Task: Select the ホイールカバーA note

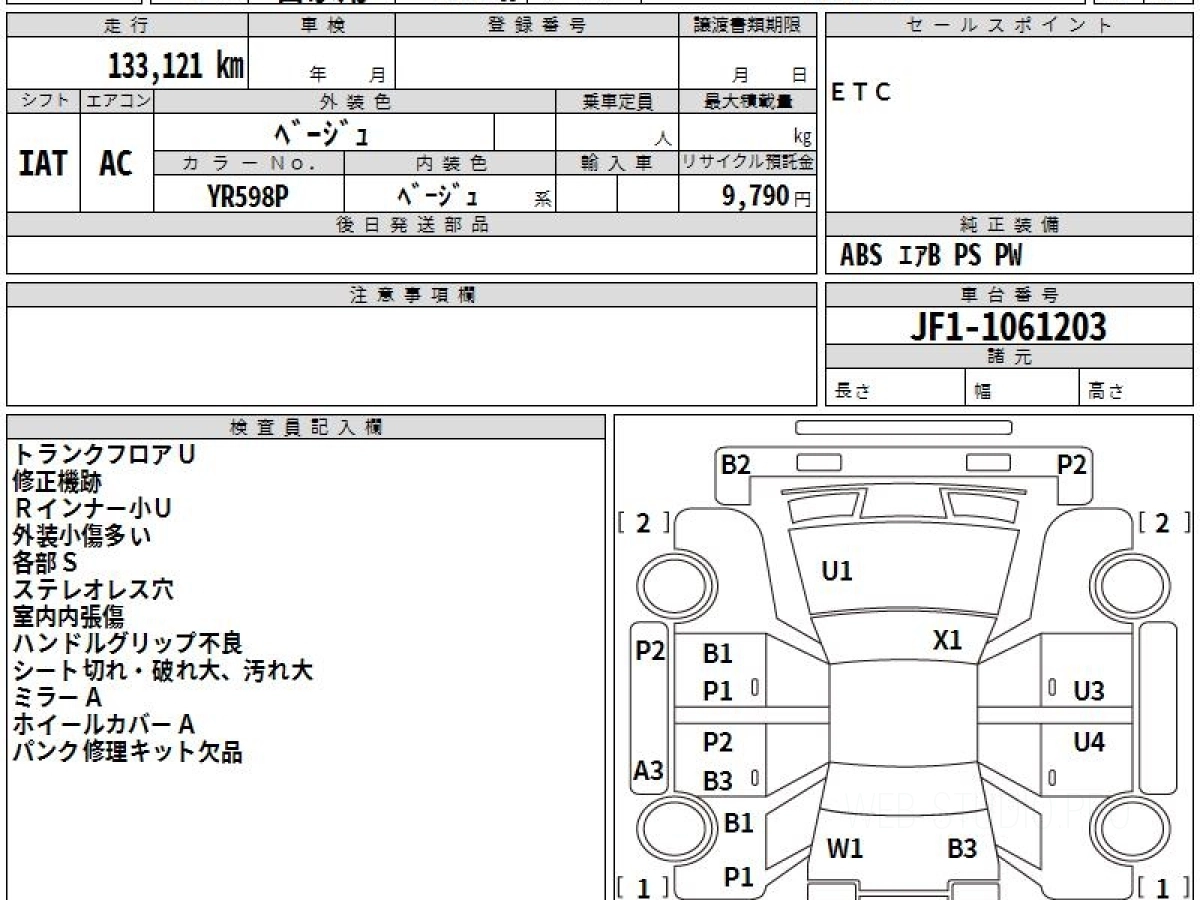Action: click(104, 724)
